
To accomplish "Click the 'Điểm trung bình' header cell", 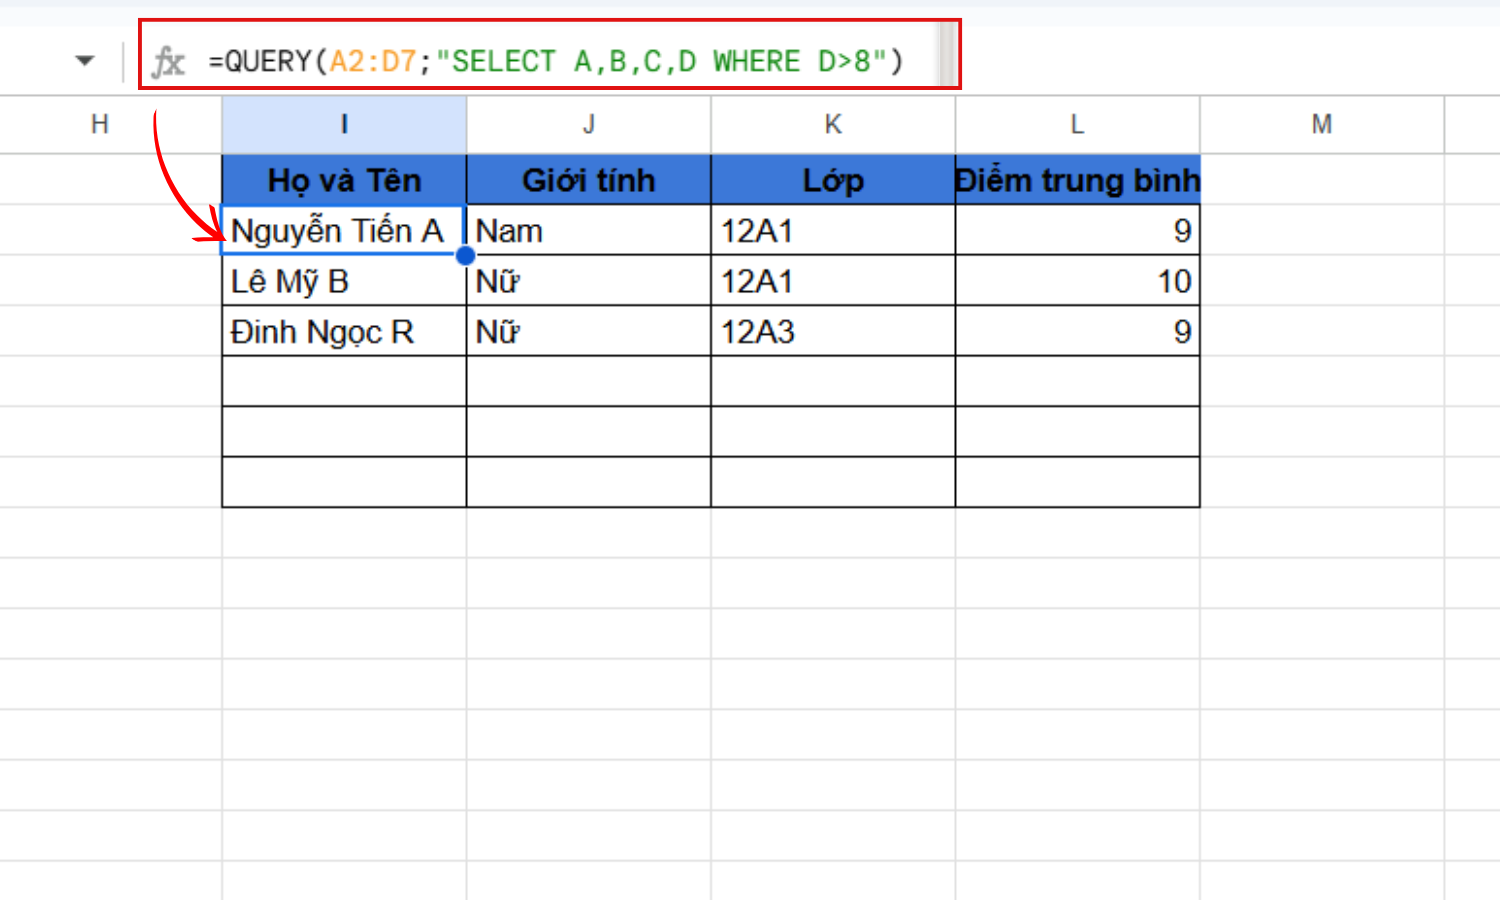I will coord(1077,180).
